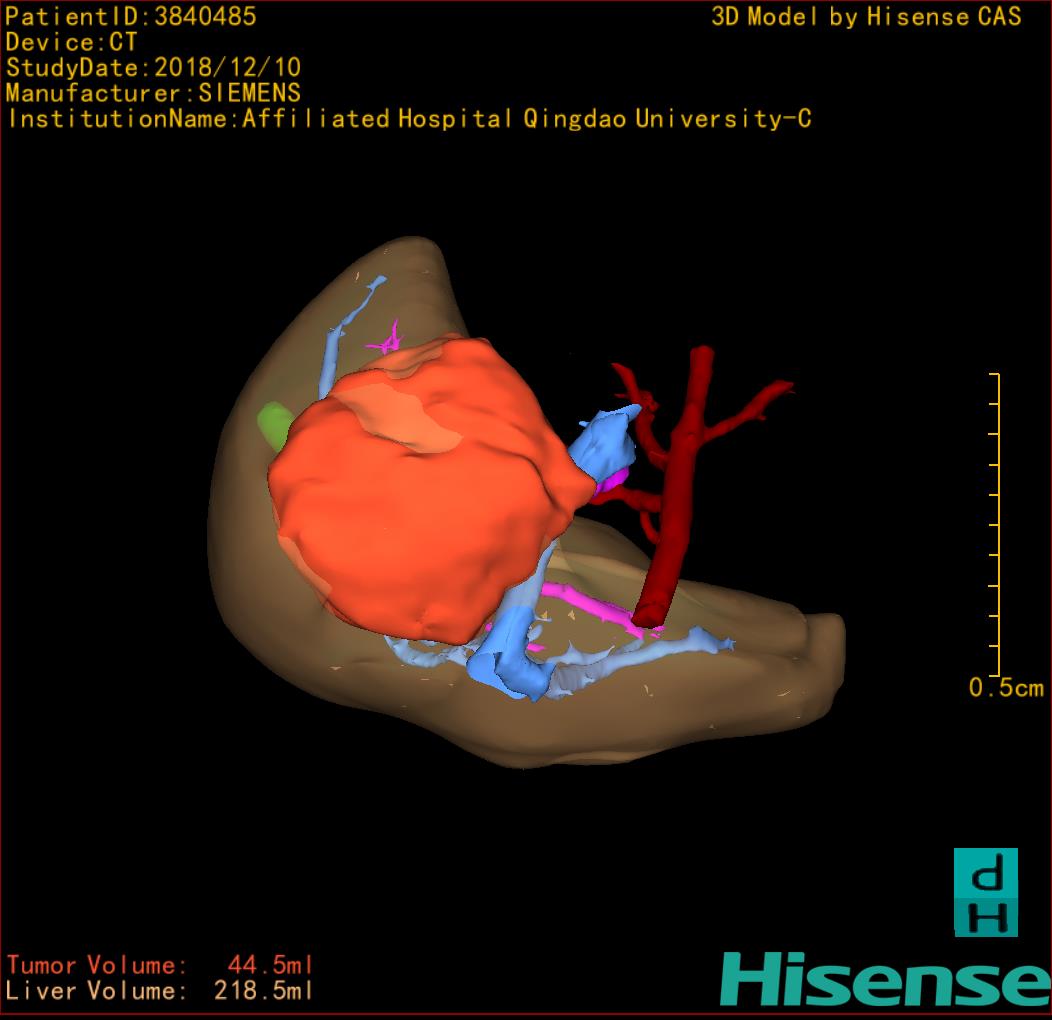Click the InstitutionName line
Viewport: 1052px width, 1020px height.
pyautogui.click(x=408, y=119)
